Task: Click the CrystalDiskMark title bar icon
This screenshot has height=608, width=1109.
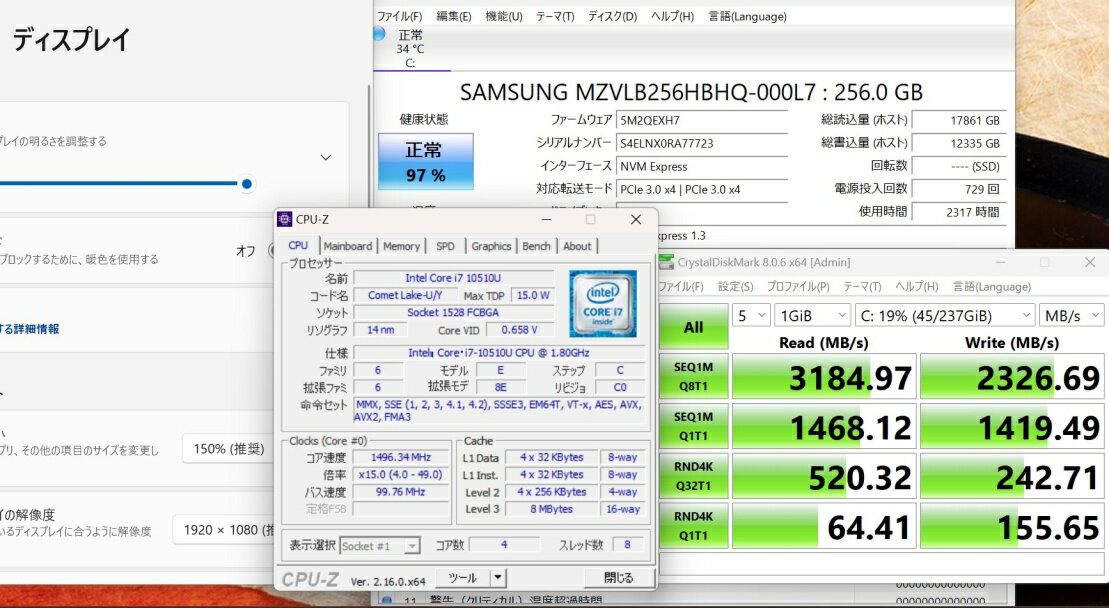Action: point(666,263)
